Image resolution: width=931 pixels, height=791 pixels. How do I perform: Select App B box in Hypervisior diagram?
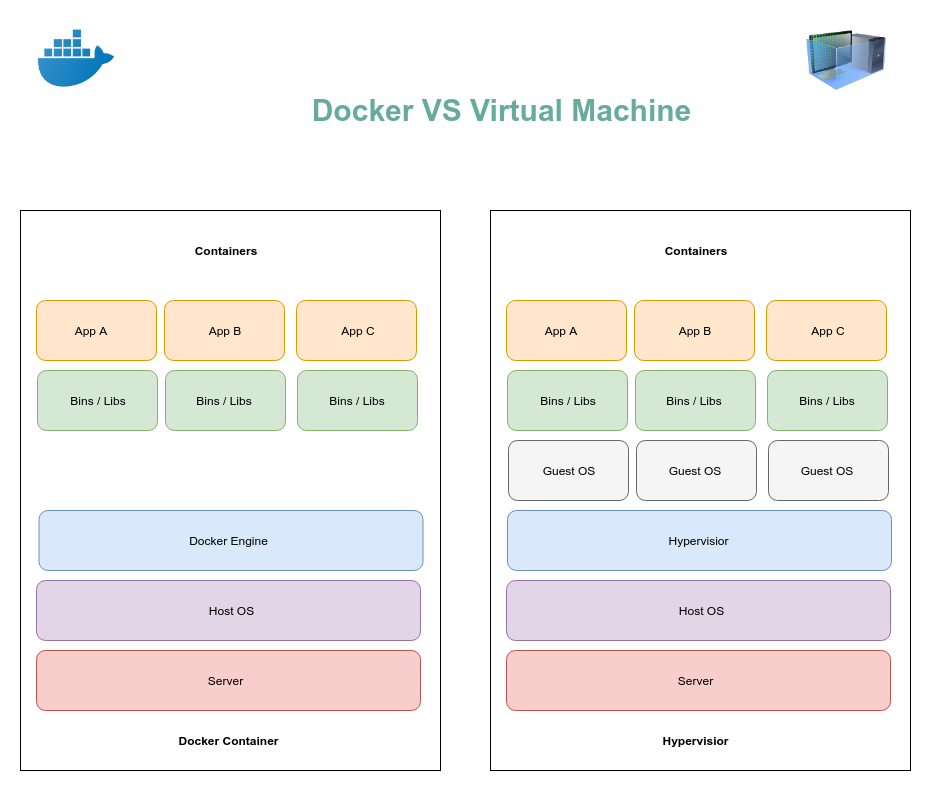(695, 331)
